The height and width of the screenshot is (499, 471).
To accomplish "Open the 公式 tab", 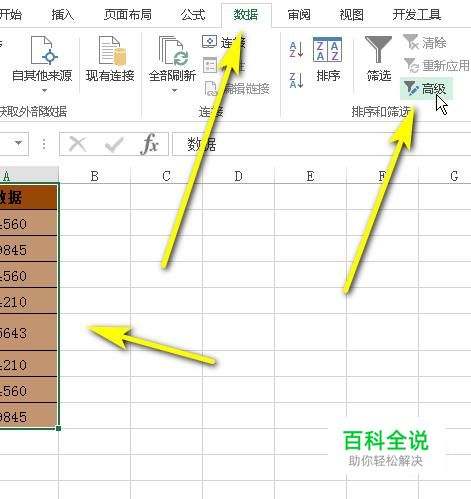I will [x=193, y=15].
